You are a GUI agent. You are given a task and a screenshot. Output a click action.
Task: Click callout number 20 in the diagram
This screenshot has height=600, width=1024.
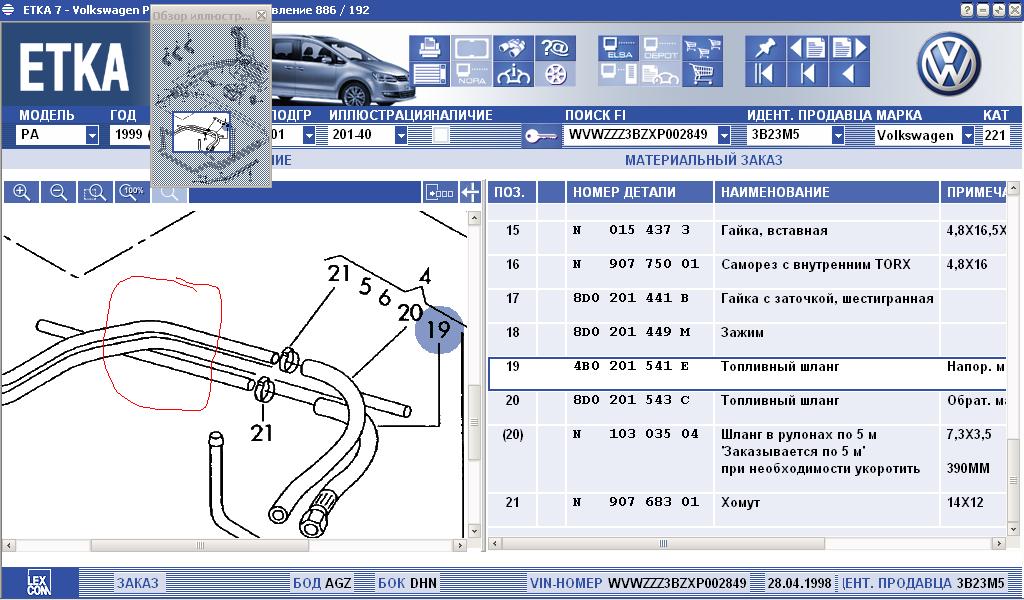pyautogui.click(x=410, y=313)
